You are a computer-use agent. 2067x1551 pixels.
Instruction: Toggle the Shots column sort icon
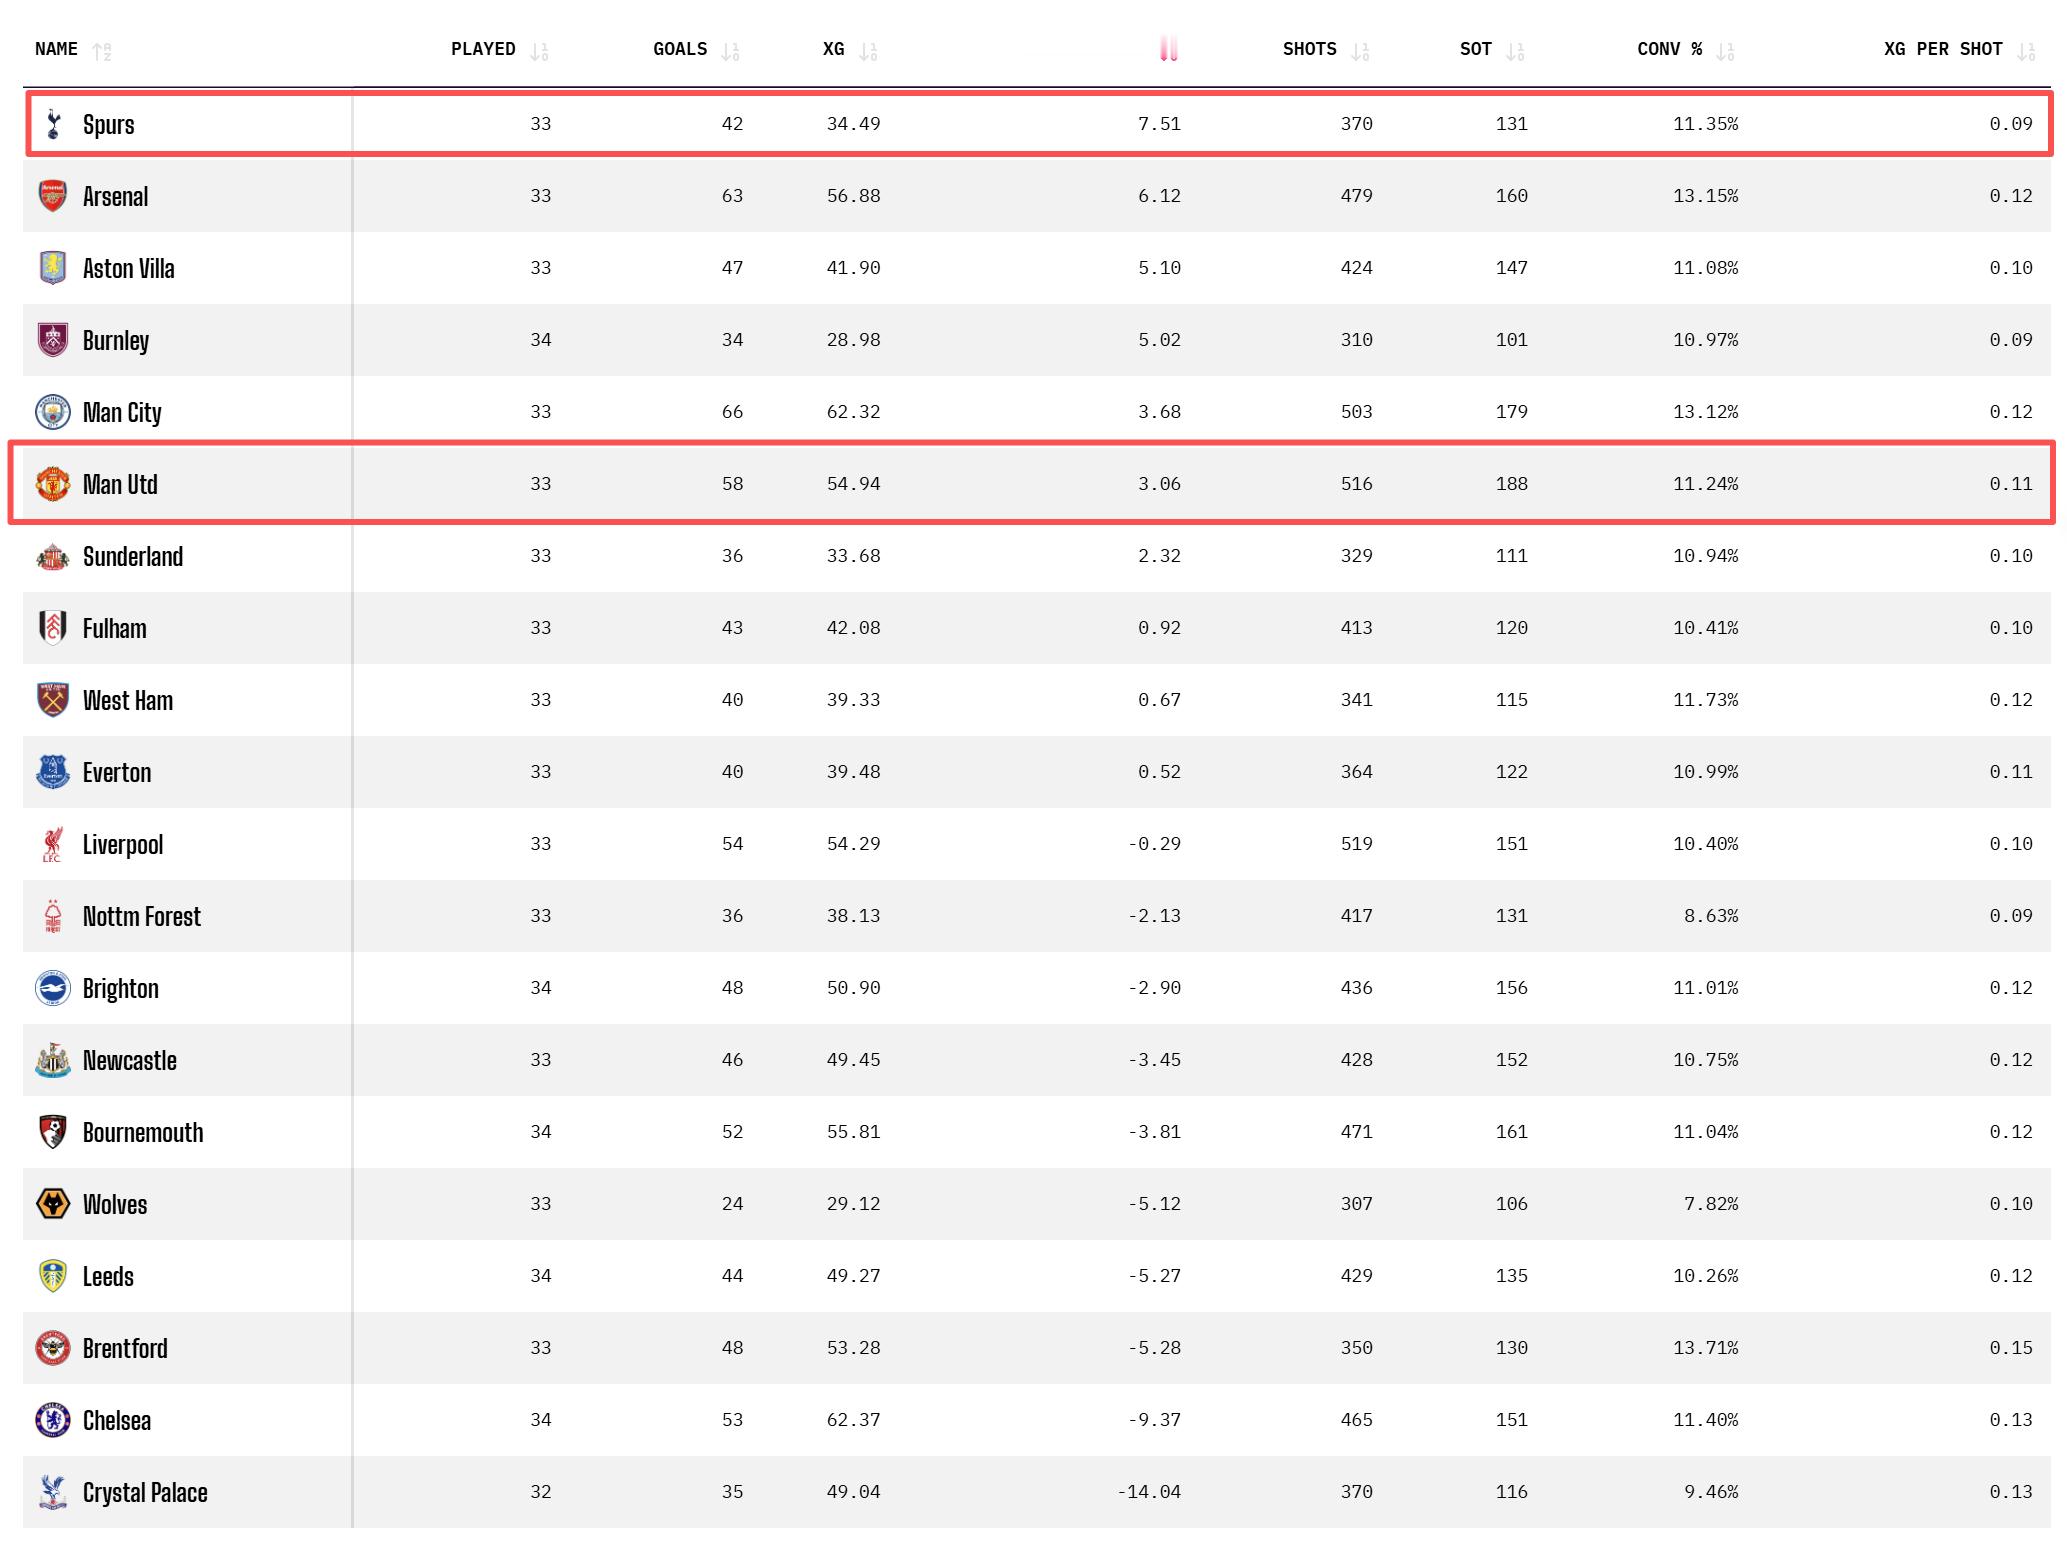coord(1359,51)
